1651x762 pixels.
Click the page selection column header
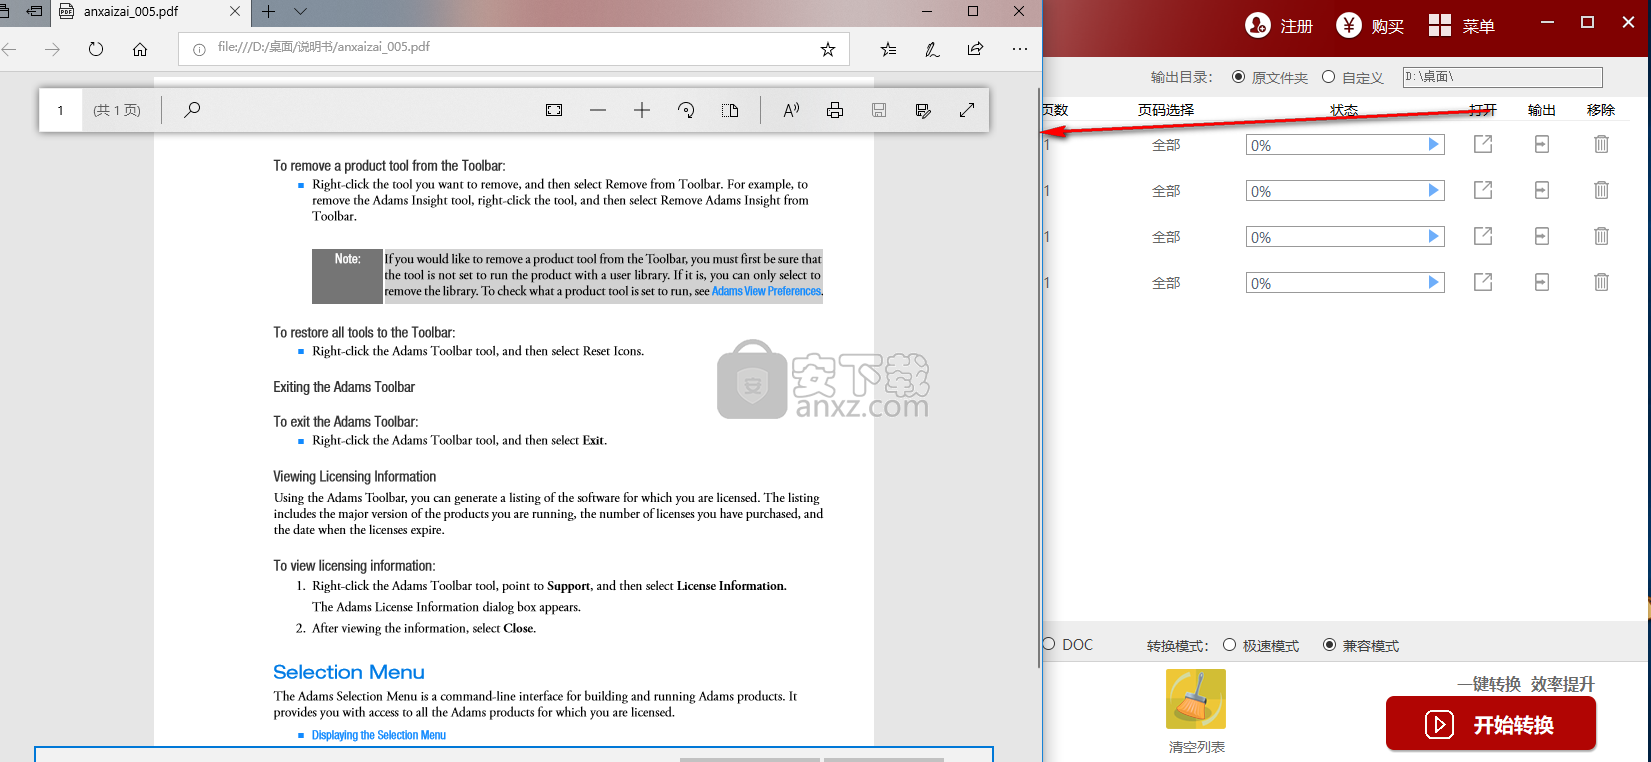click(x=1166, y=110)
